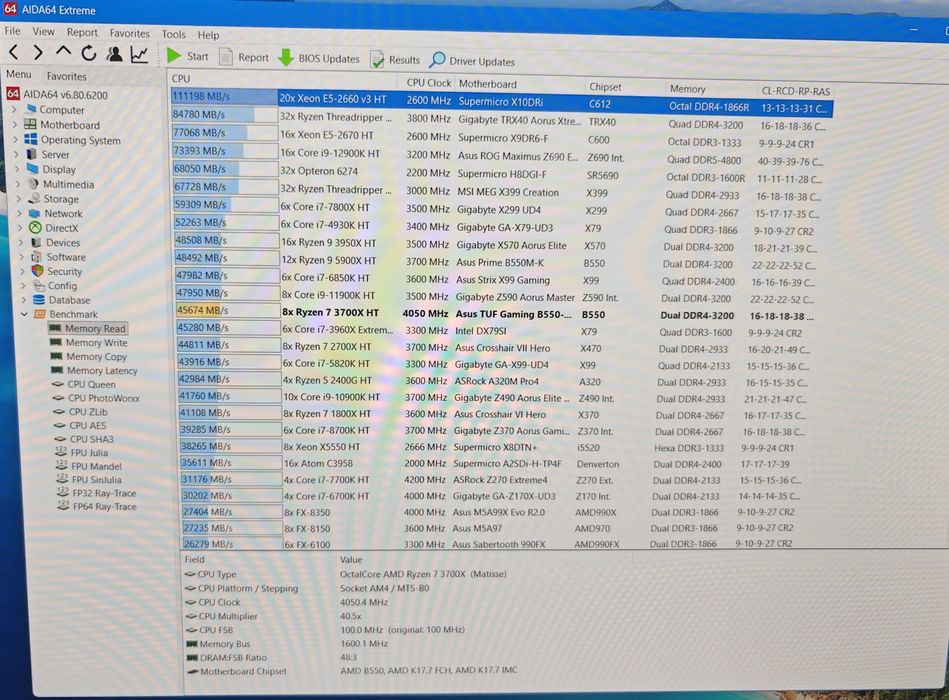Click the Report toolbar button
The width and height of the screenshot is (949, 700).
coord(244,57)
